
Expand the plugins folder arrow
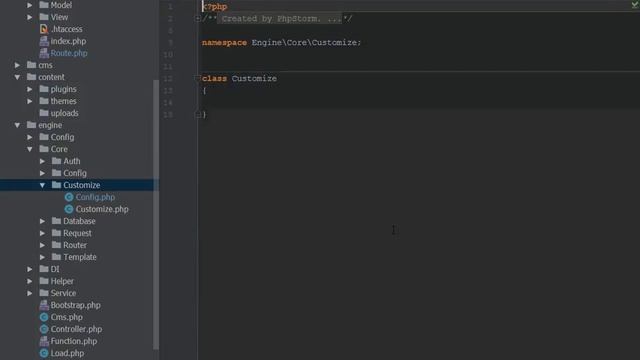coord(30,89)
